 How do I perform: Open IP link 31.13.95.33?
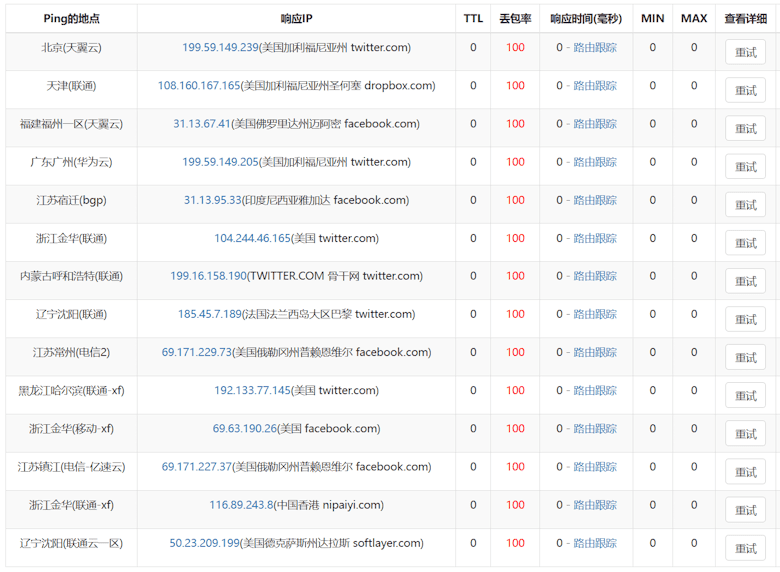(x=213, y=200)
